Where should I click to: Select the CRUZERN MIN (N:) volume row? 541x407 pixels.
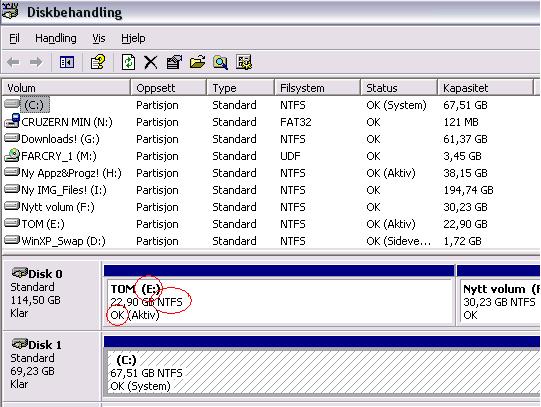pyautogui.click(x=269, y=122)
